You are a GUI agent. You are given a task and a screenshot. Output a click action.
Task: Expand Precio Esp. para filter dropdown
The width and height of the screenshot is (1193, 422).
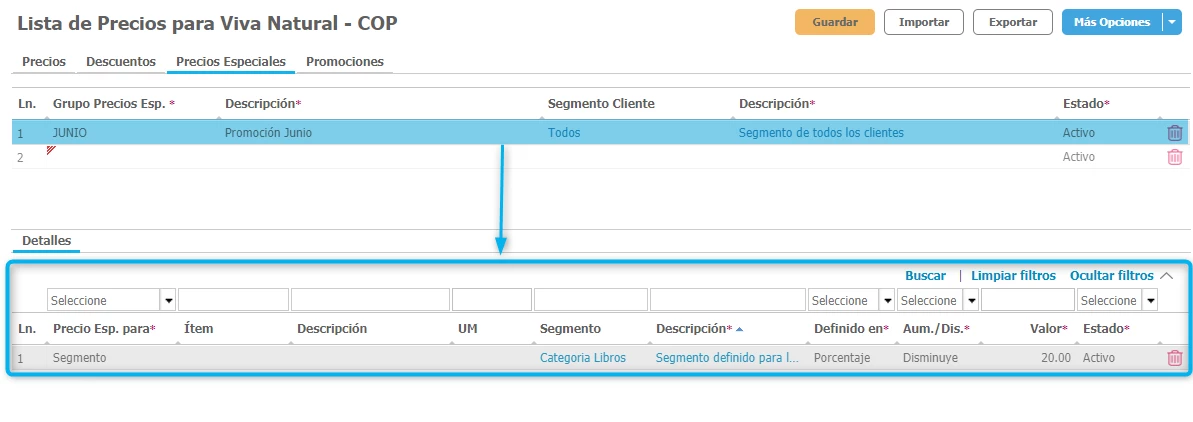pos(168,300)
